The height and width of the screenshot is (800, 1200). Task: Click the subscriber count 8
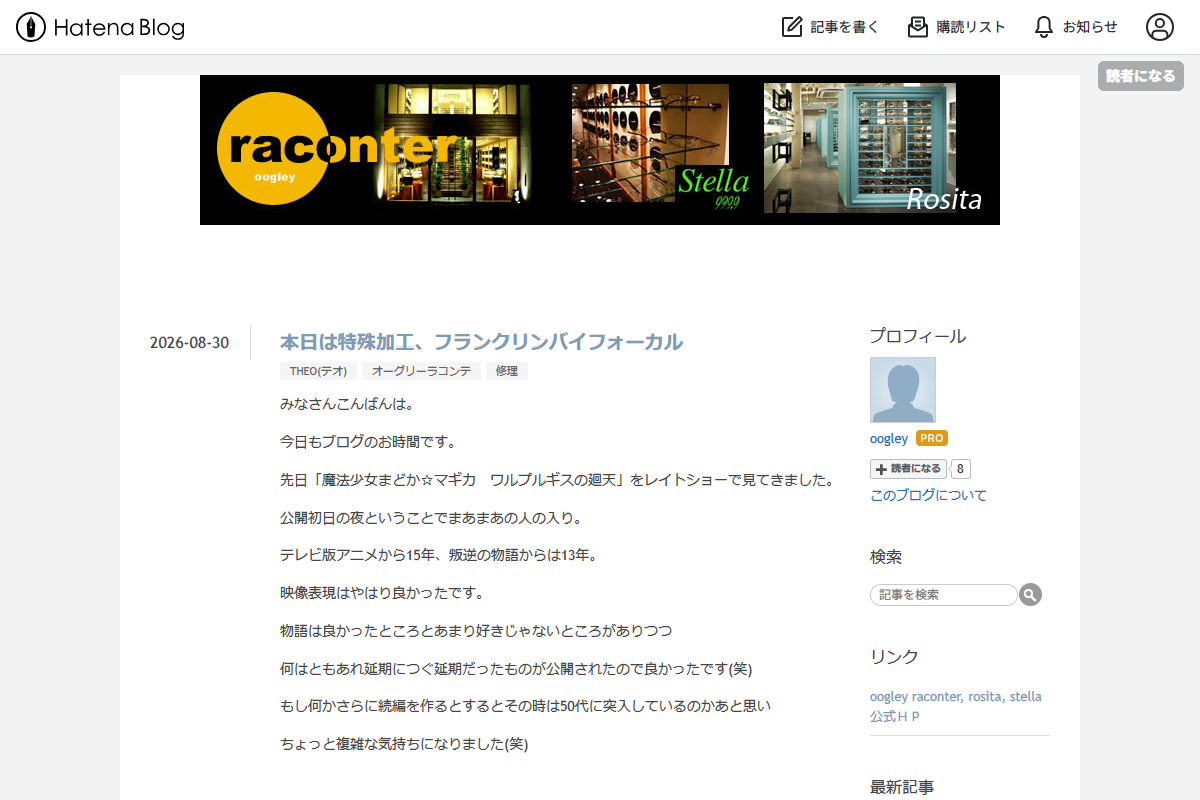961,469
